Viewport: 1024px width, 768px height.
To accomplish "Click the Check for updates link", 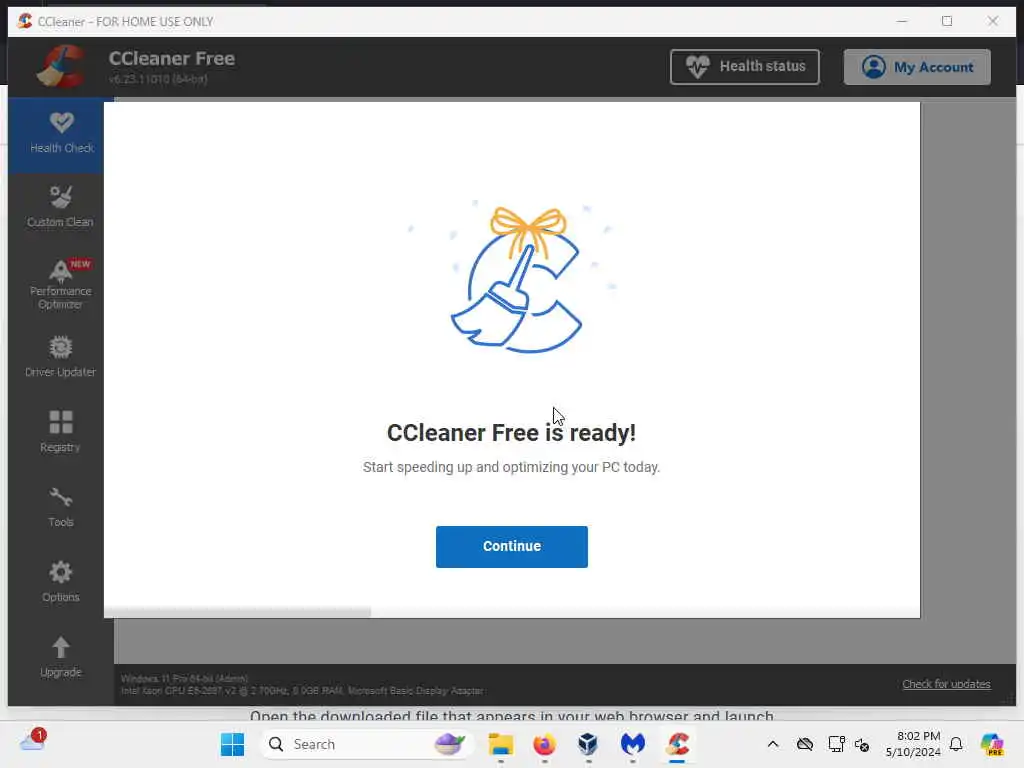I will click(946, 684).
